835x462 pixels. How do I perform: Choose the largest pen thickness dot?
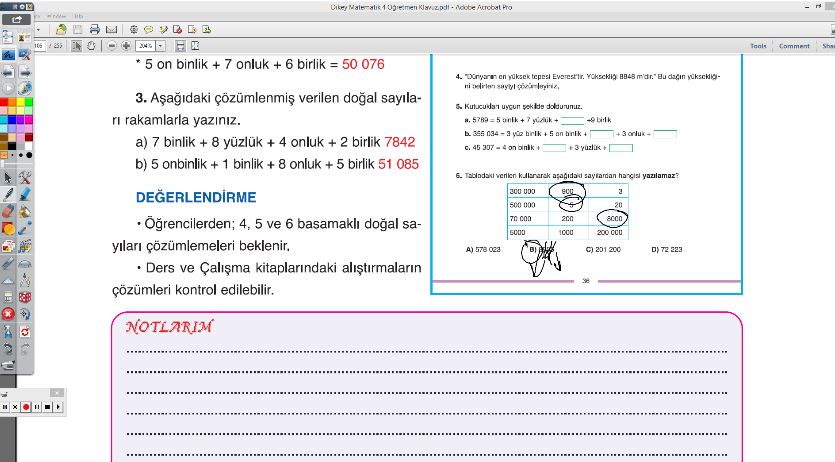(x=29, y=155)
